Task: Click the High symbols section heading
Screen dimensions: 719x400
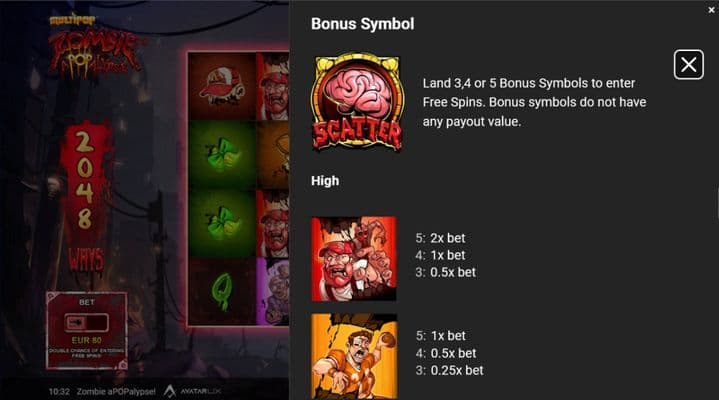Action: [x=325, y=181]
